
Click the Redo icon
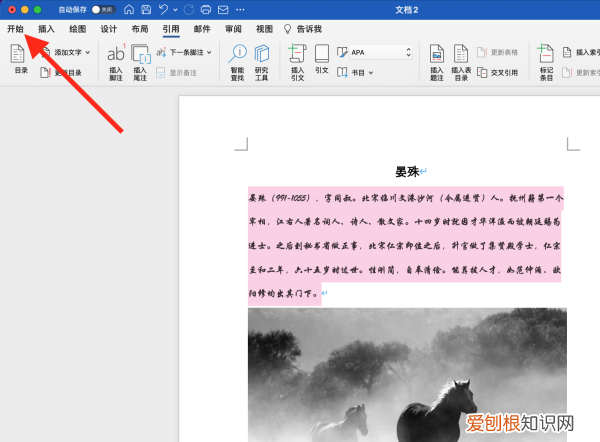189,10
